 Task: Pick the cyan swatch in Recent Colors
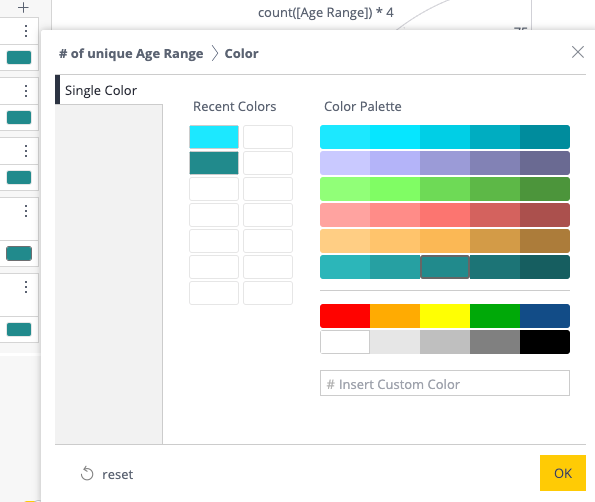coord(214,137)
